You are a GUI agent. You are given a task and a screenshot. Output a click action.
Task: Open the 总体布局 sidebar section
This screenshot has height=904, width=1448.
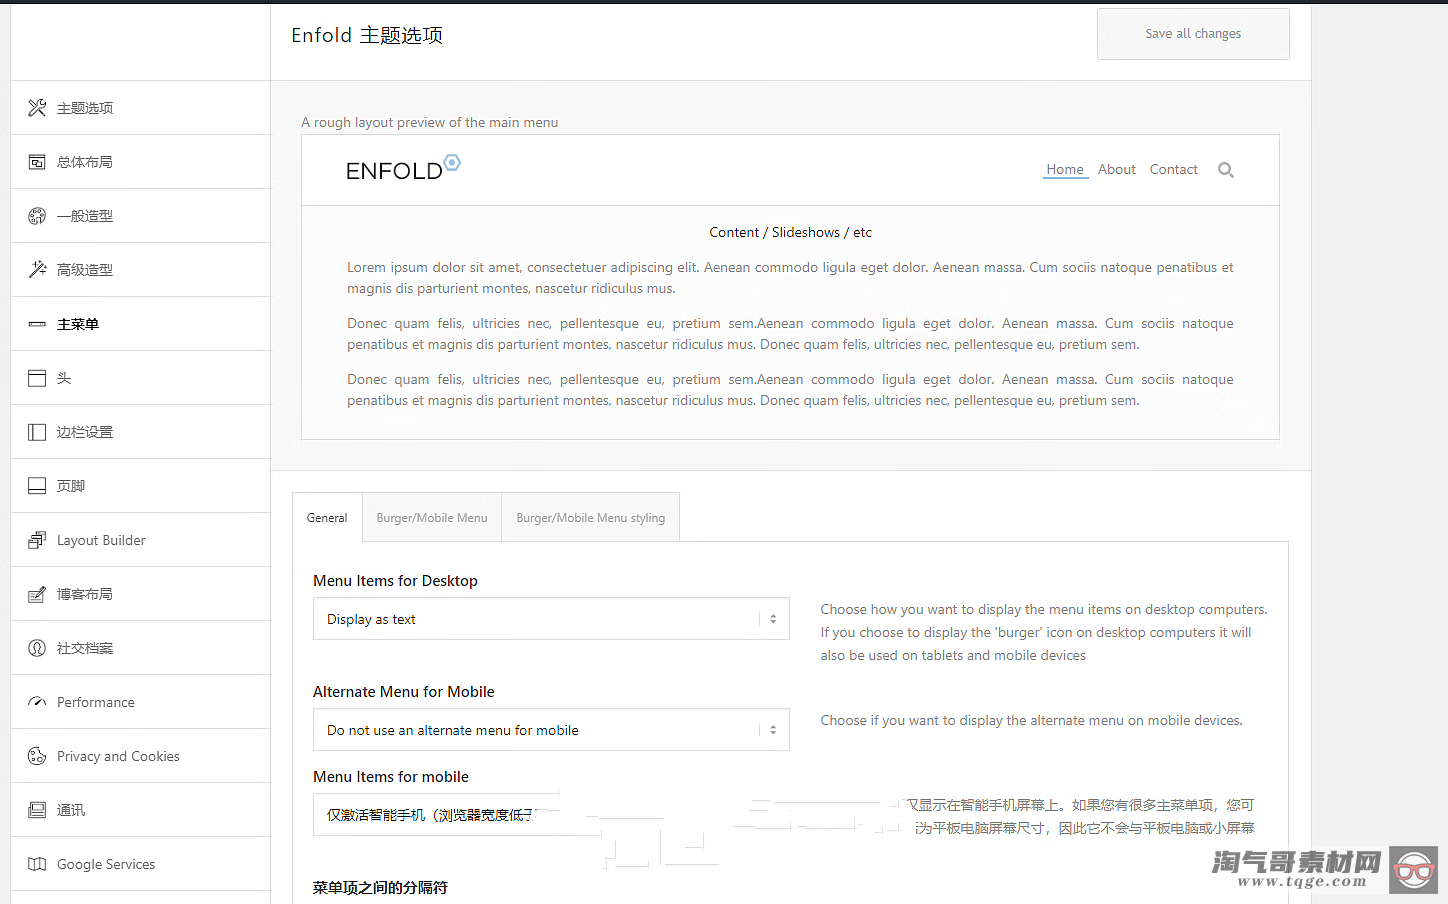click(140, 162)
